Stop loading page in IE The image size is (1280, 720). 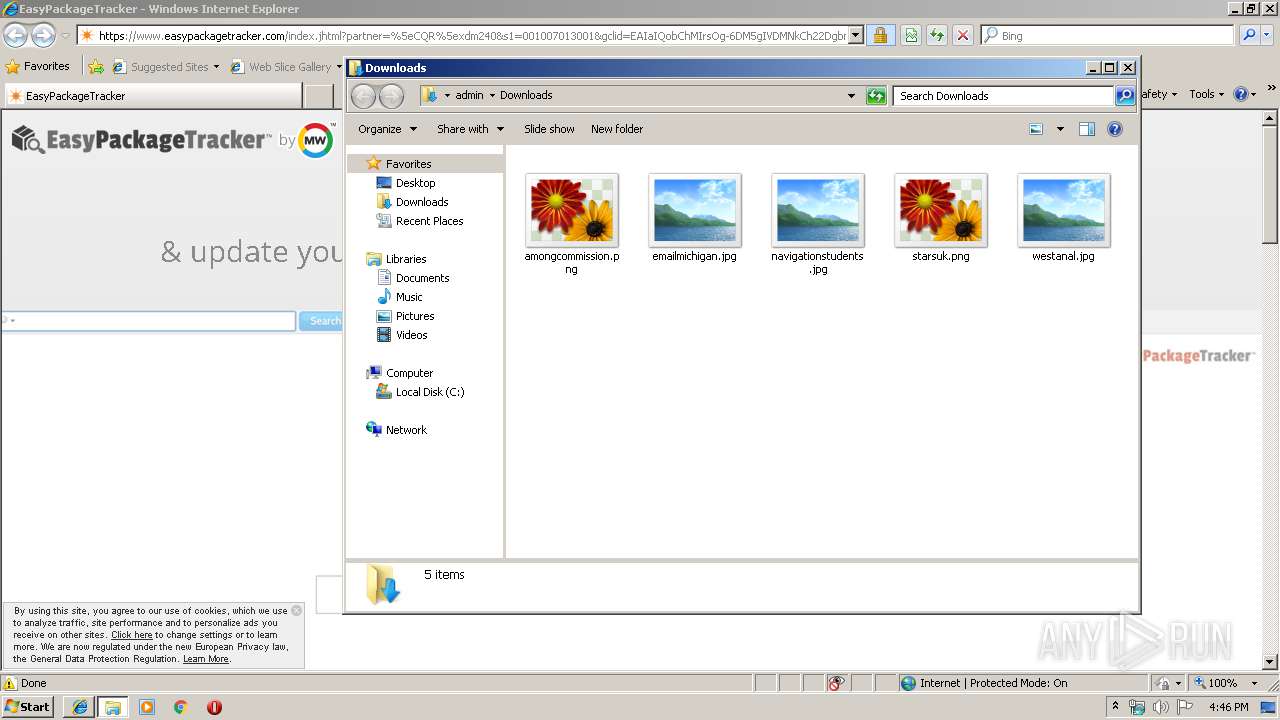click(962, 36)
